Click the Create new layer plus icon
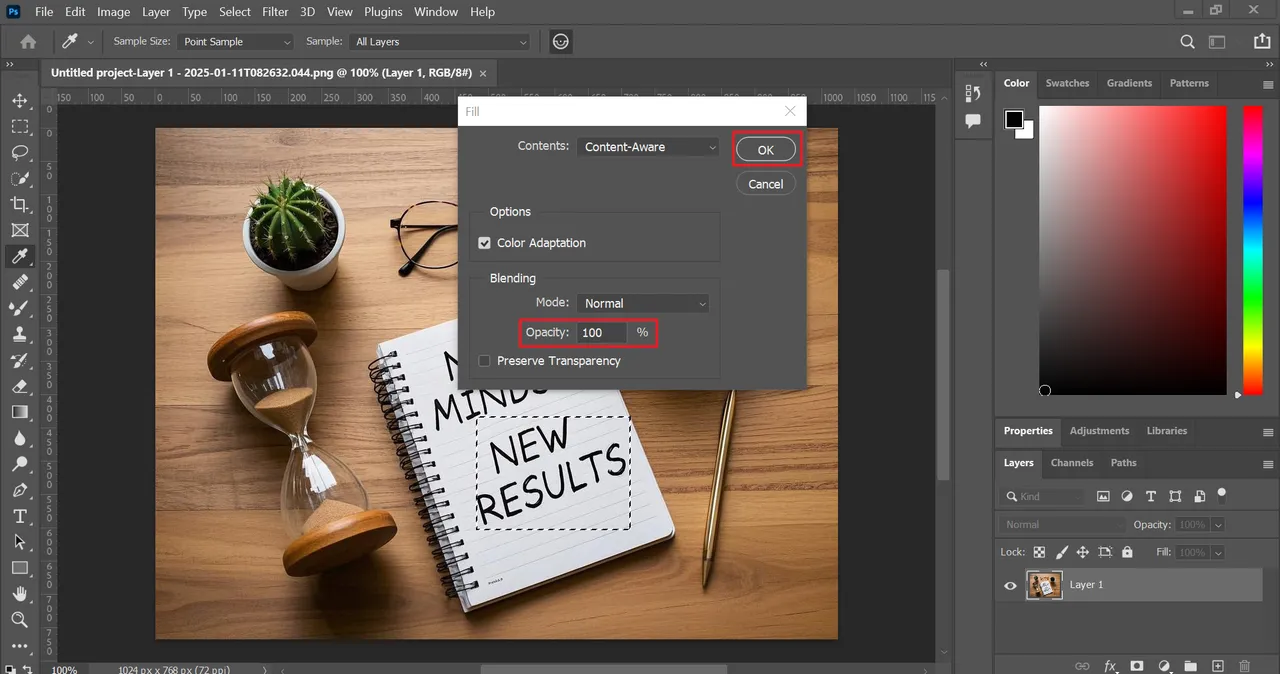 [1218, 666]
